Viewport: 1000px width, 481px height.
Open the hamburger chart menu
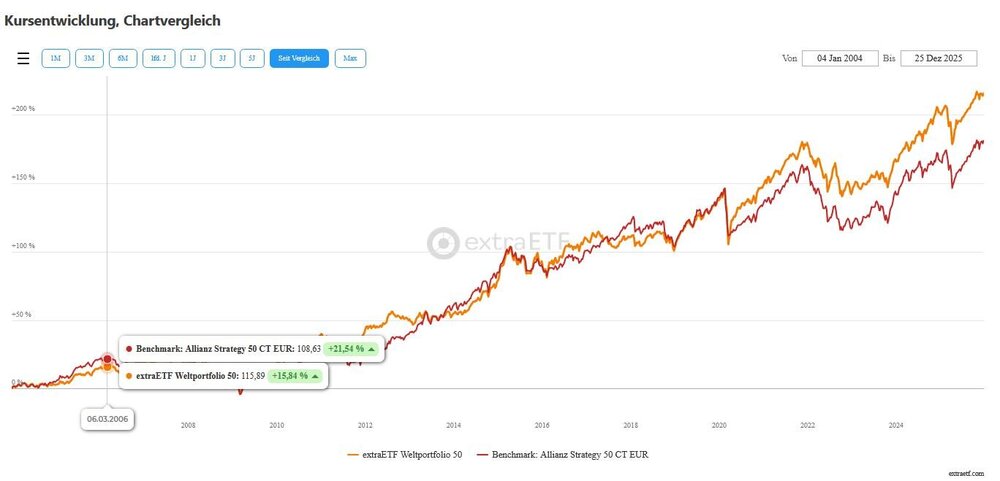[23, 59]
